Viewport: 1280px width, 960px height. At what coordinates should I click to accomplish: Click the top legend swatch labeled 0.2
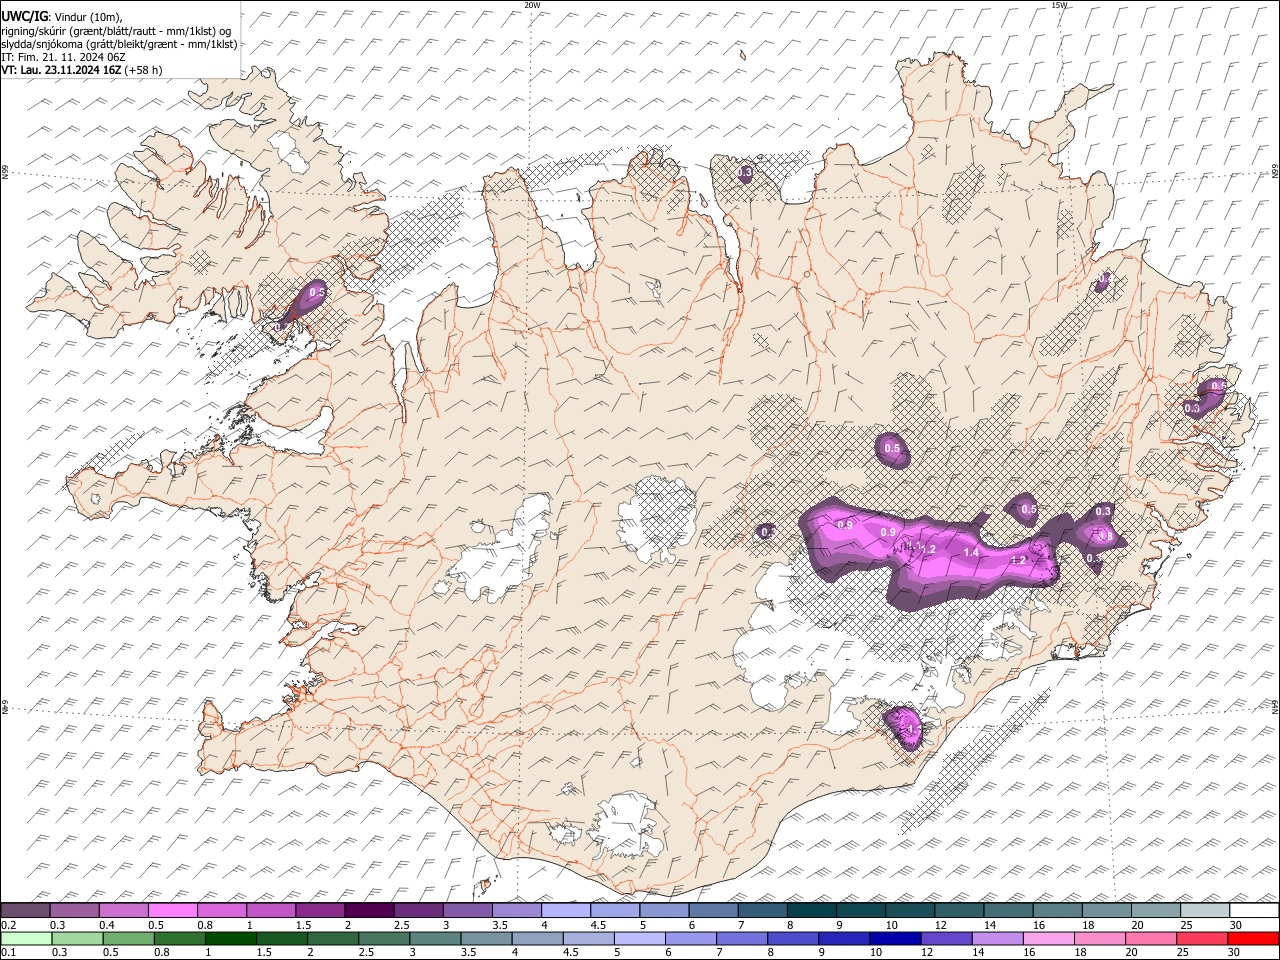click(x=25, y=910)
